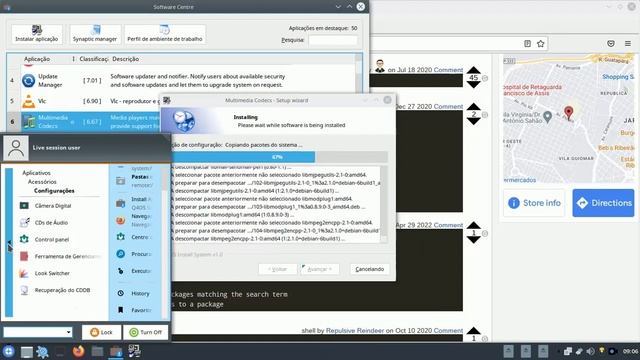Viewport: 640px width, 360px height.
Task: Select the Update Manager row icon
Action: [29, 80]
